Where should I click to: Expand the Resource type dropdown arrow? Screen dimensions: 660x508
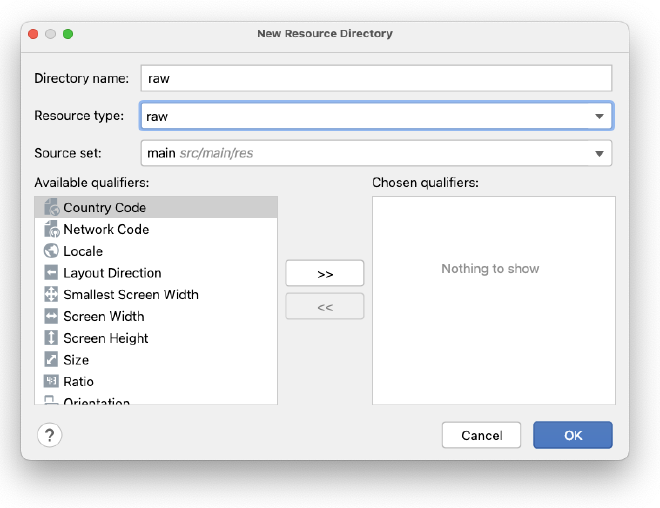[x=599, y=116]
